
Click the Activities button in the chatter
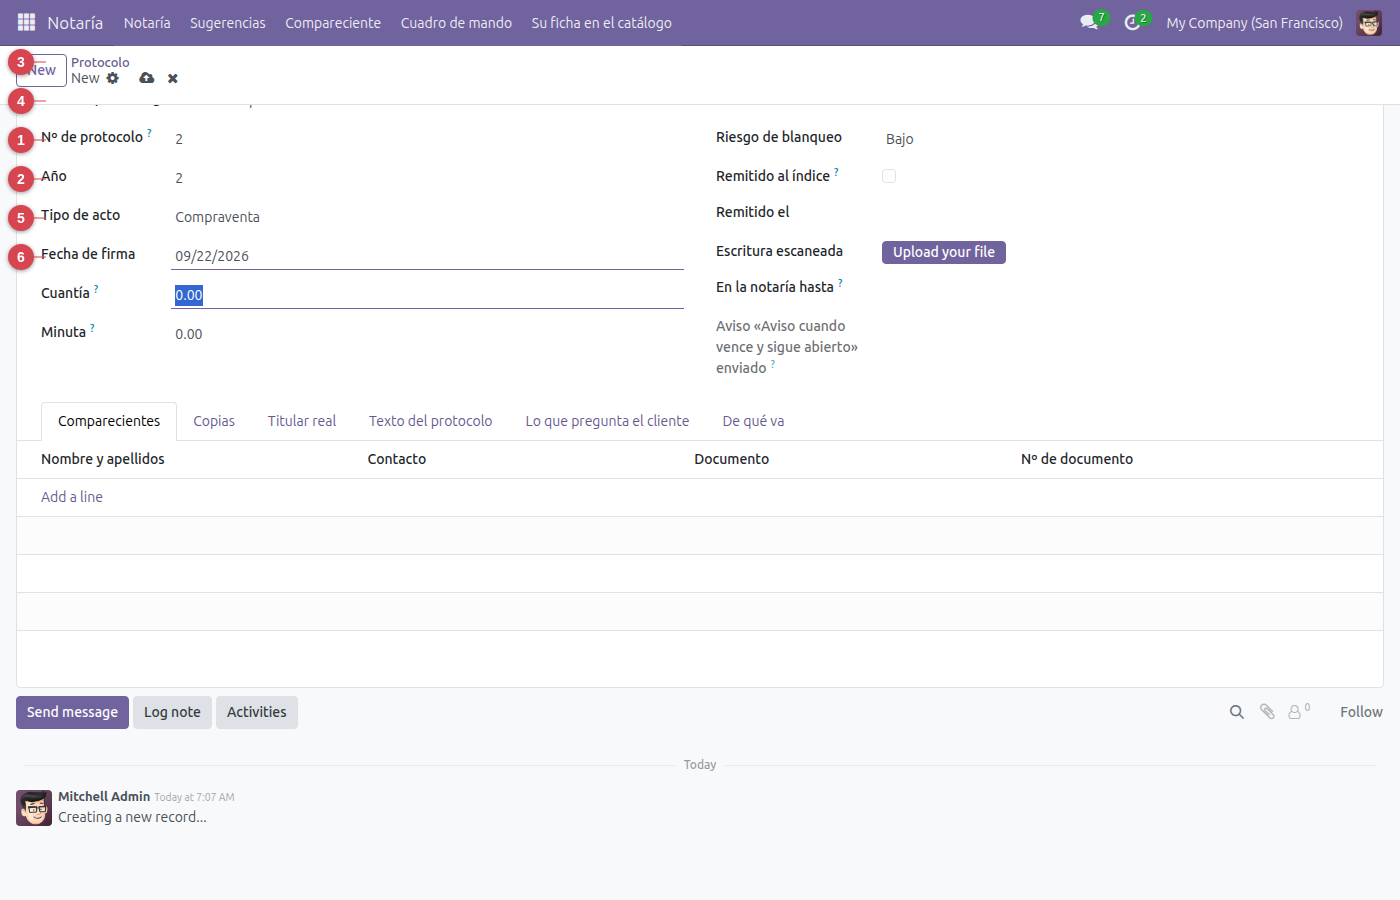[x=257, y=712]
